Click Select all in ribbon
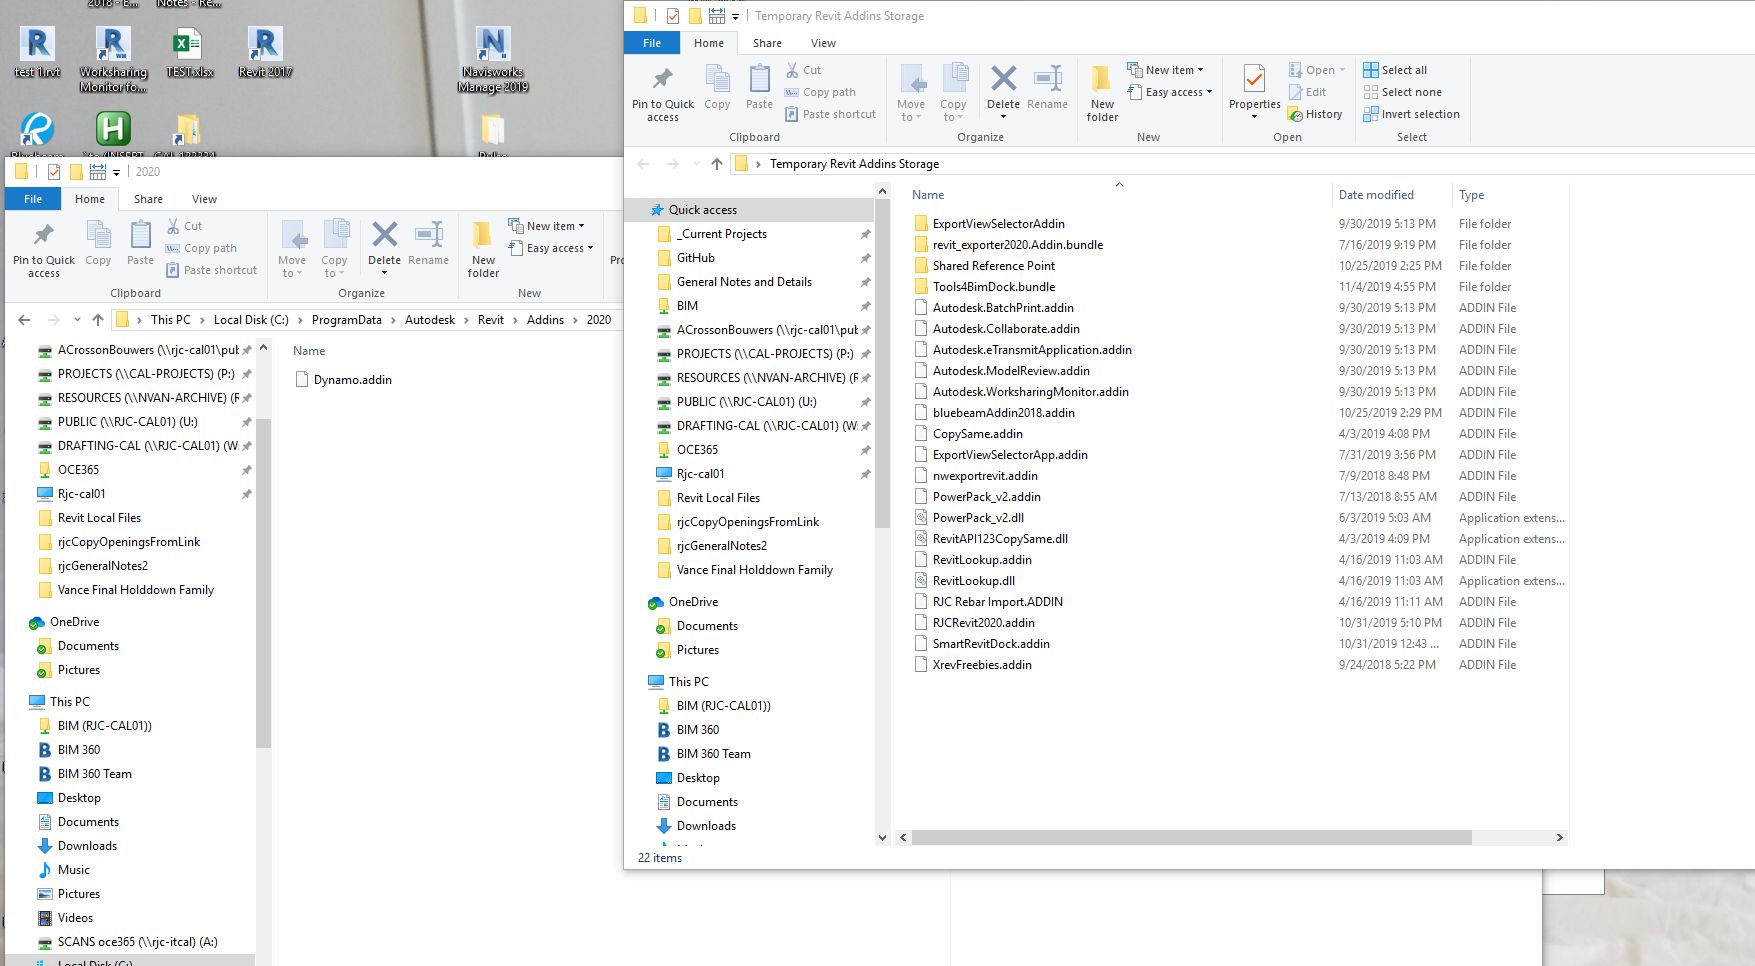Viewport: 1755px width, 966px height. click(1395, 70)
